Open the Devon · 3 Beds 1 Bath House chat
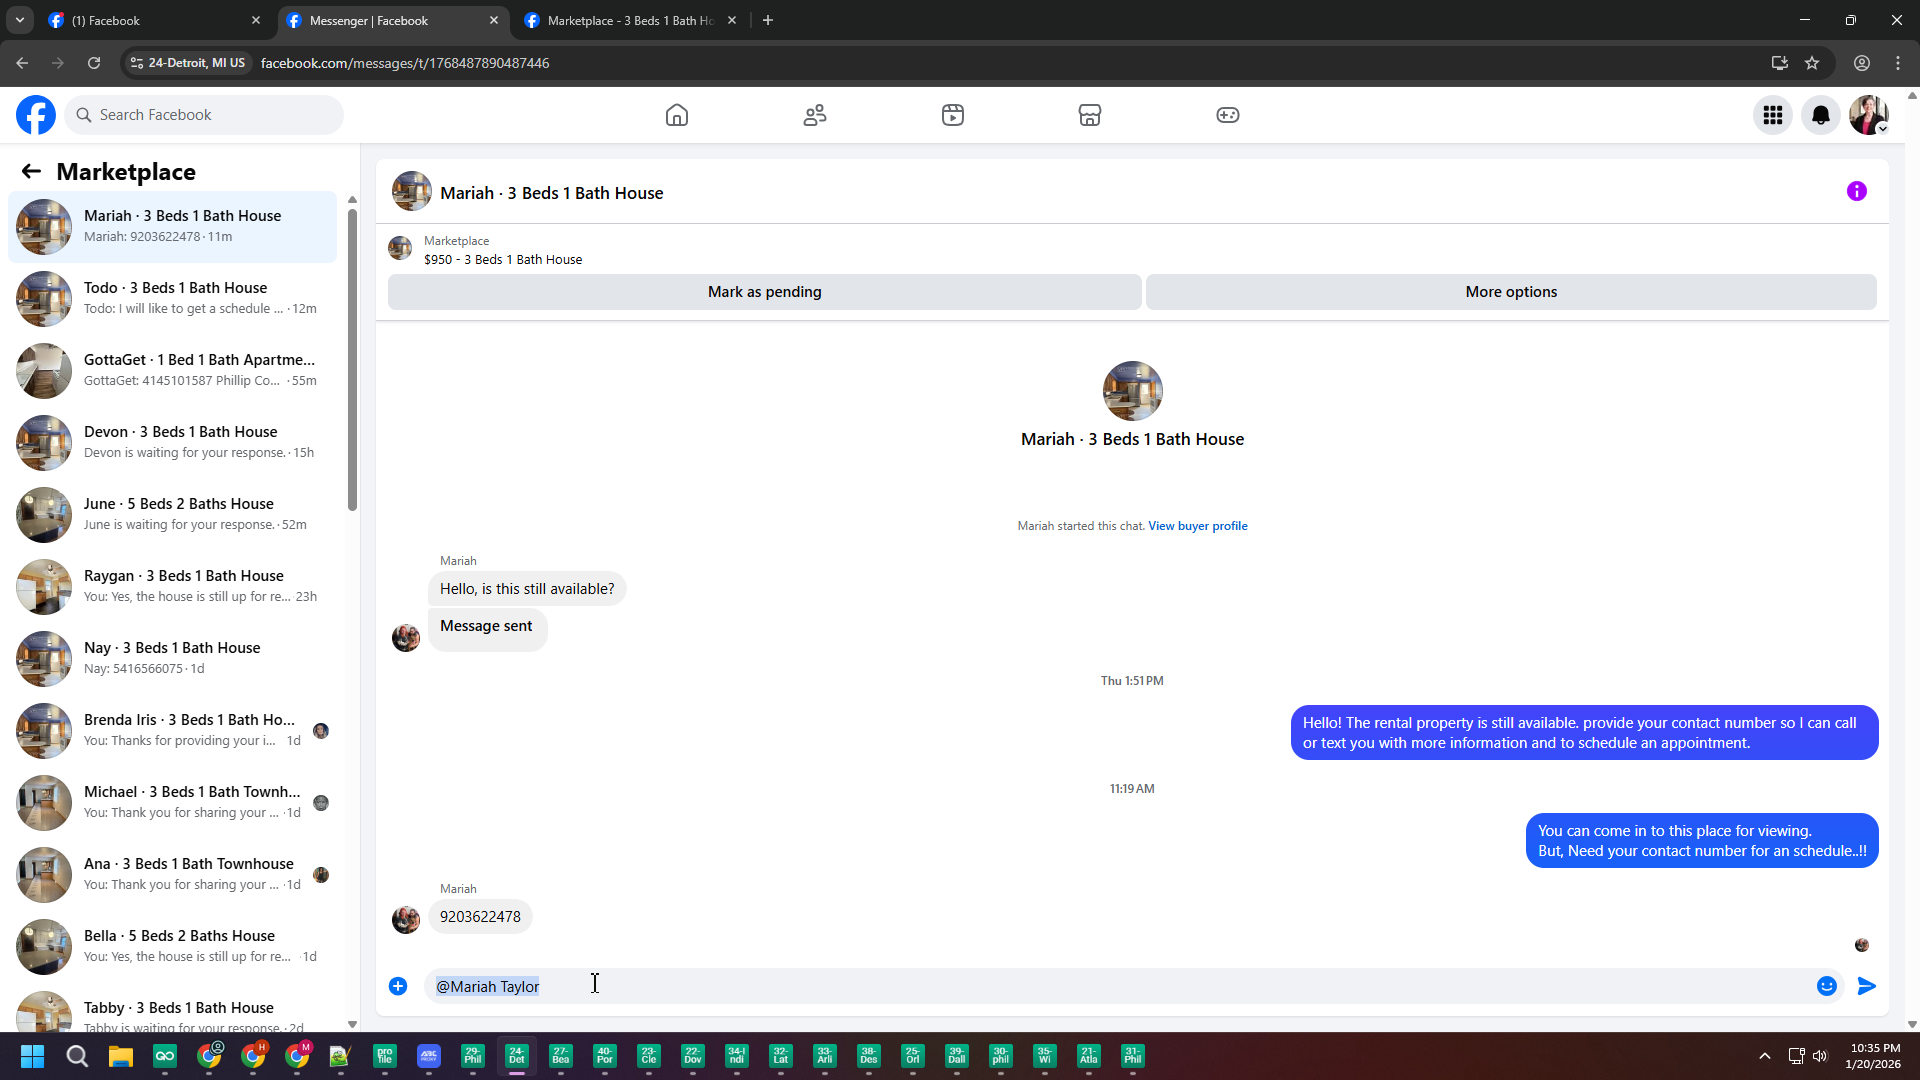This screenshot has width=1920, height=1080. click(173, 442)
